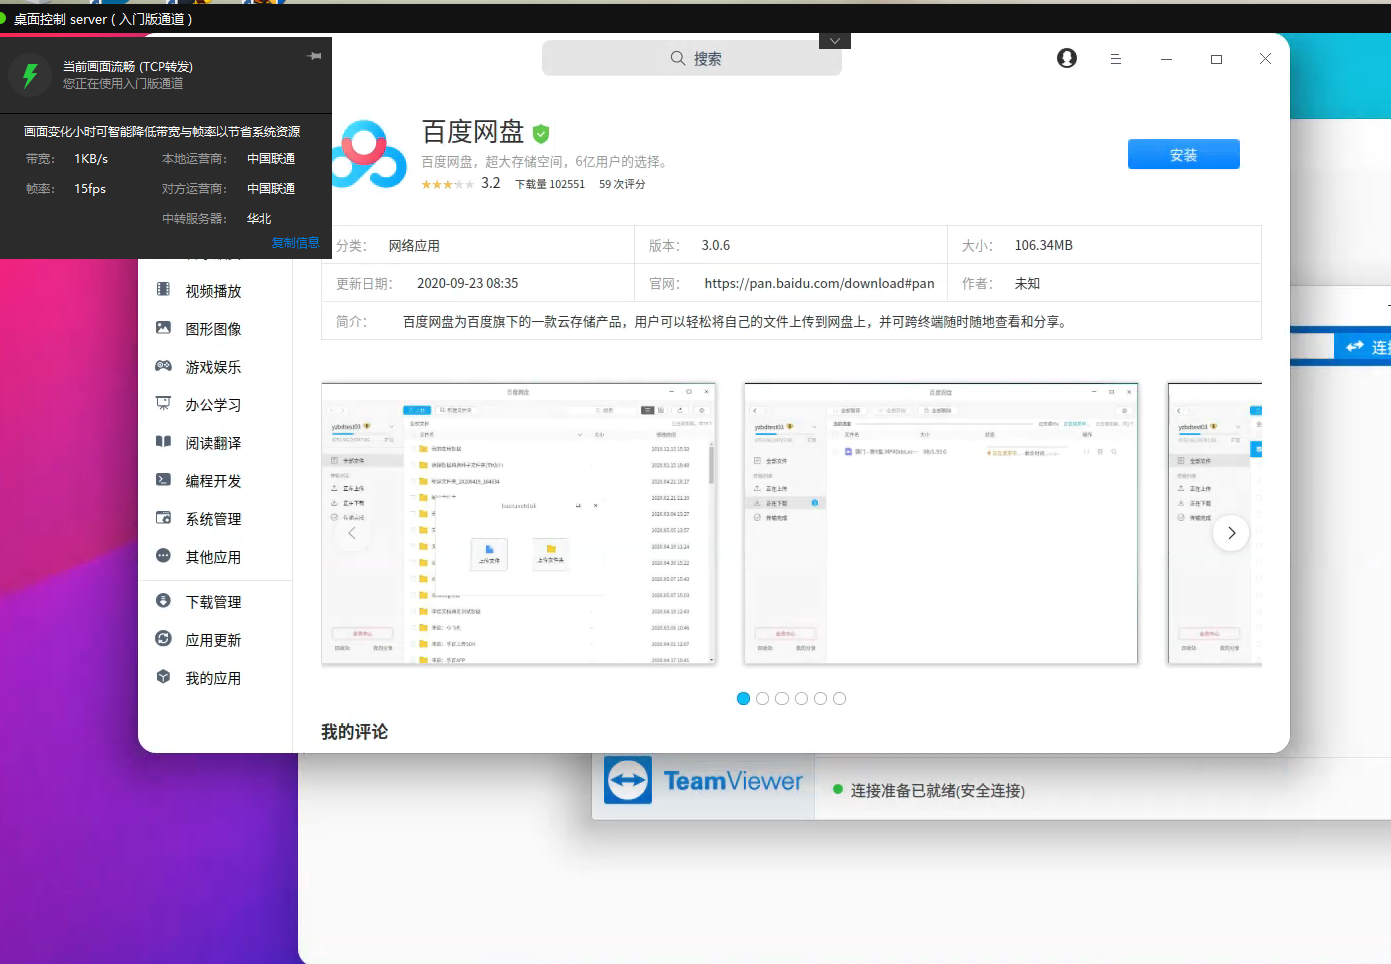The height and width of the screenshot is (964, 1391).
Task: Click the 视频播放 category icon
Action: coord(163,290)
